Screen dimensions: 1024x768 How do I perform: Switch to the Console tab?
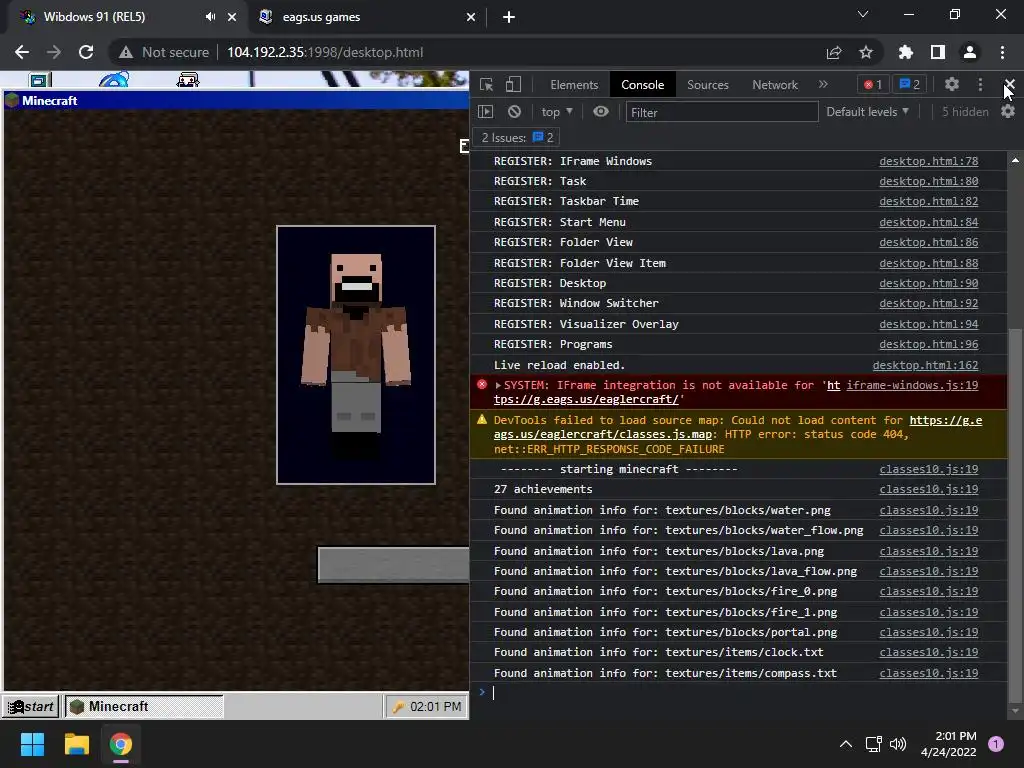click(x=643, y=84)
